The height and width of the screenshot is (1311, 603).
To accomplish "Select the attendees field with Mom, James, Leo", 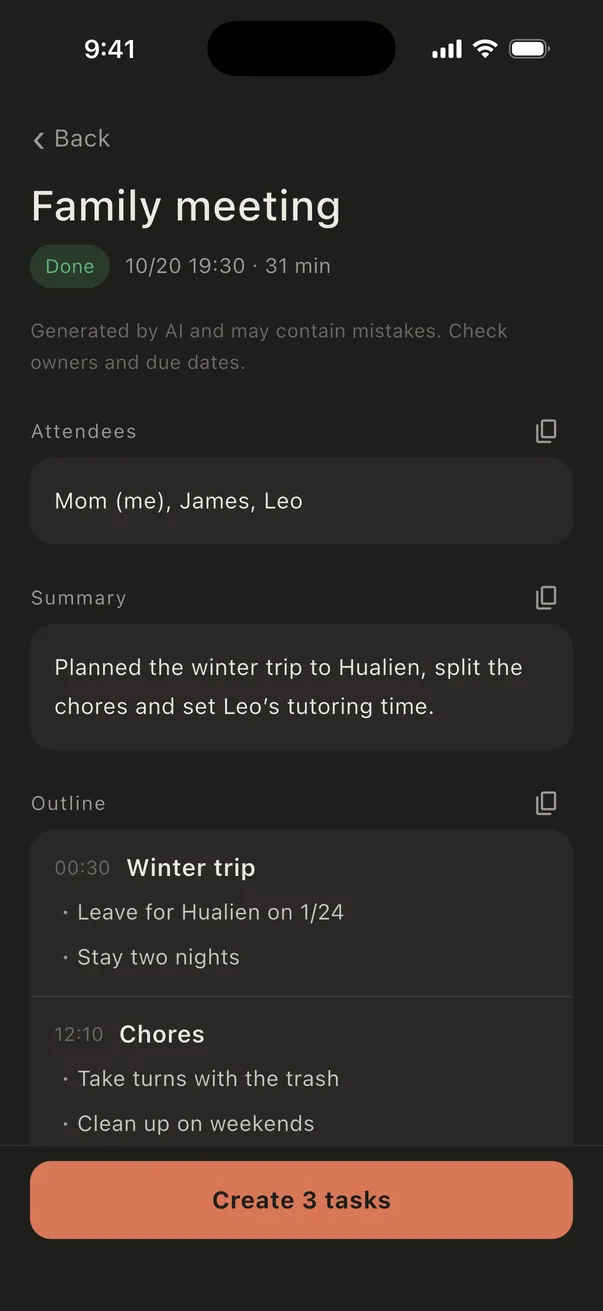I will (x=301, y=501).
